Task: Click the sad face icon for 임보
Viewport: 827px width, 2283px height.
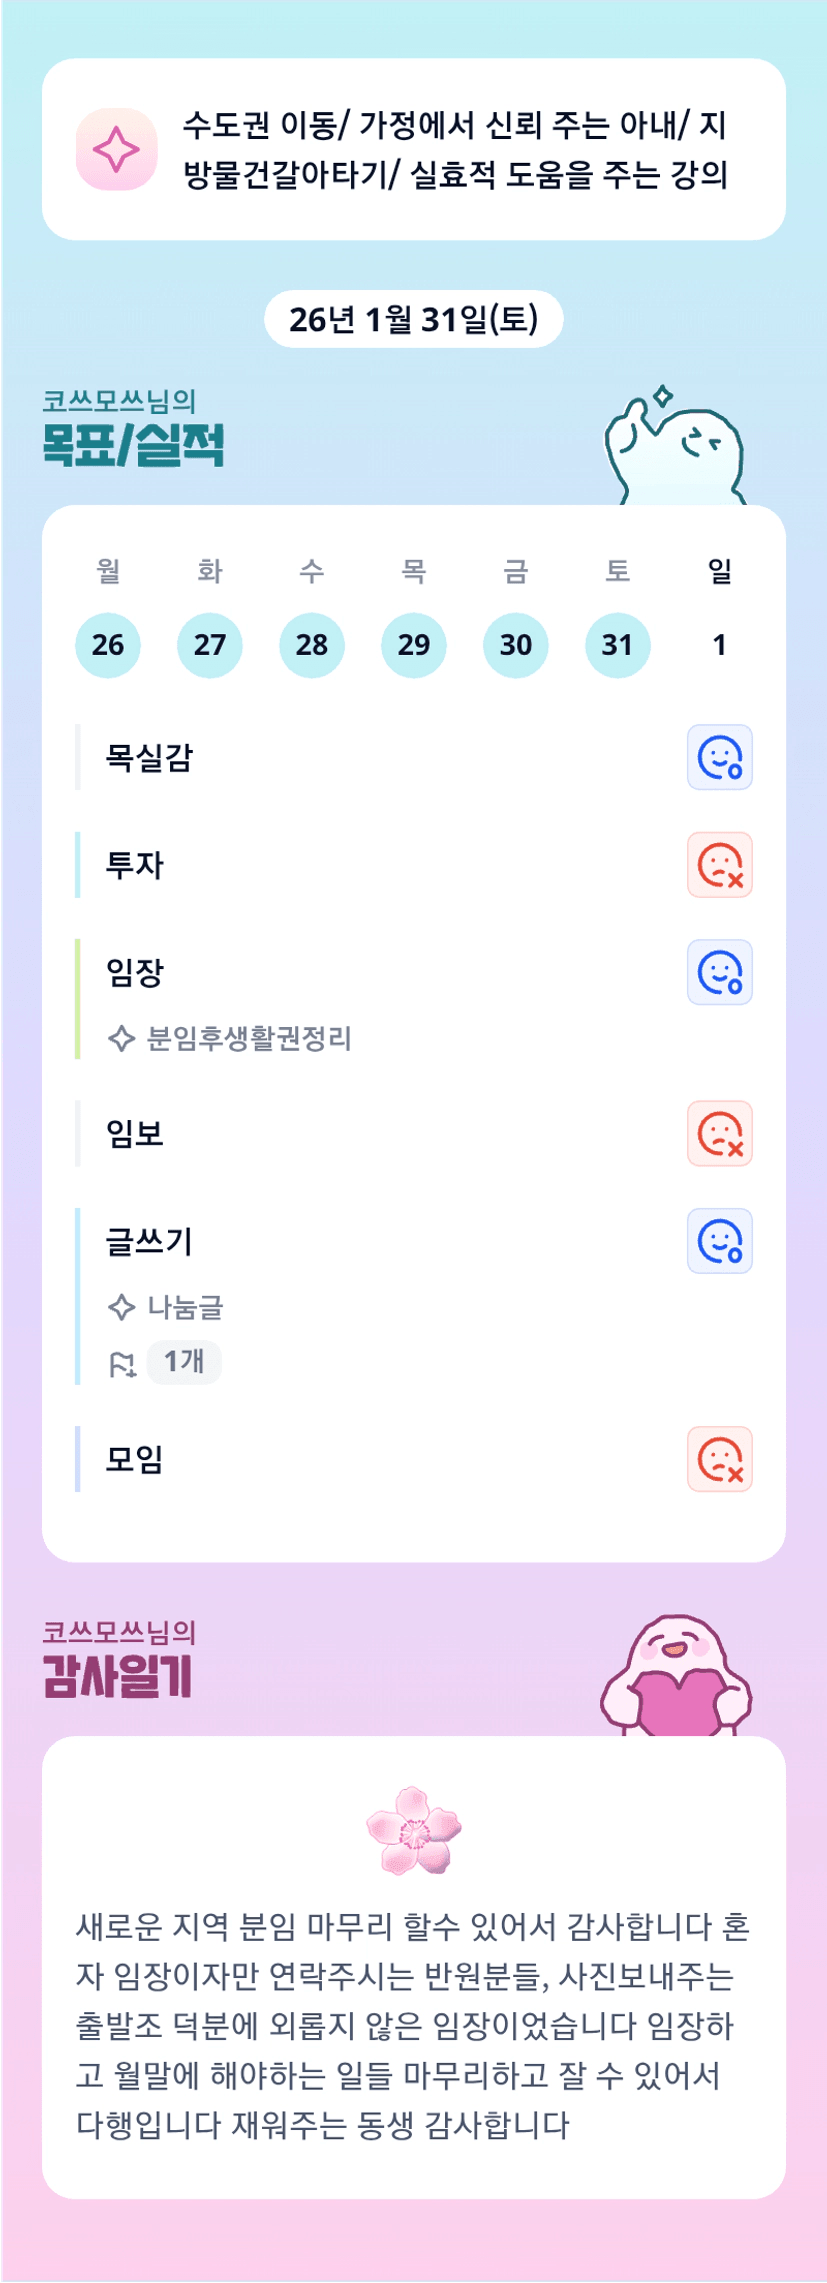Action: click(719, 1134)
